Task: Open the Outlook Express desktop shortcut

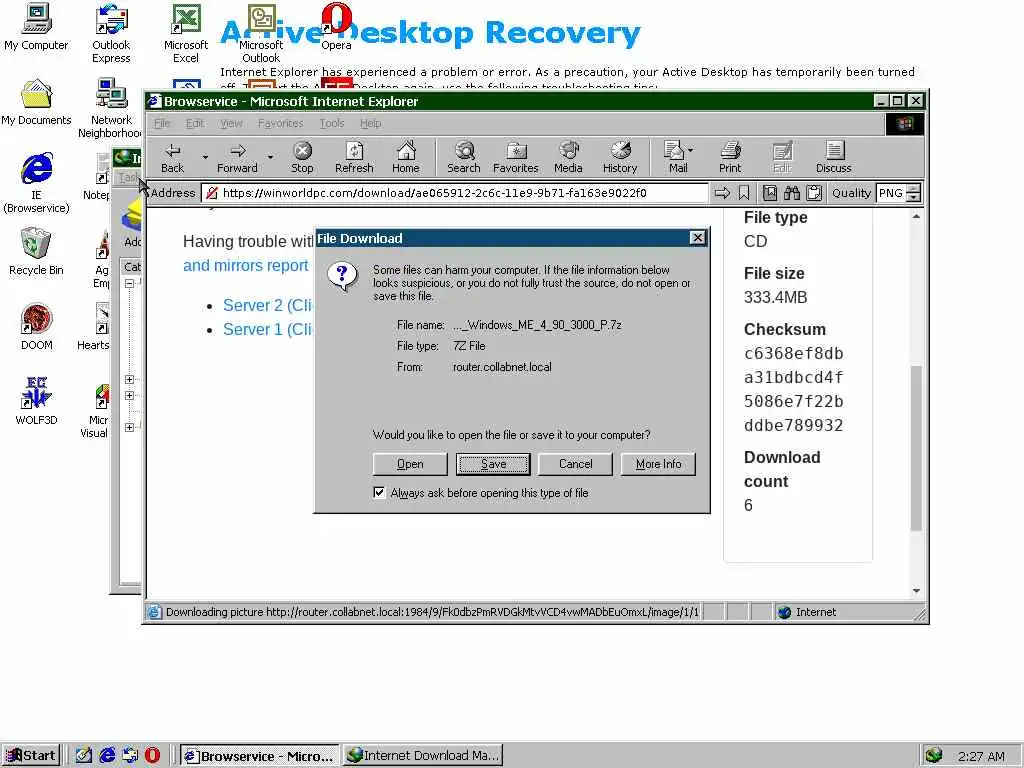Action: tap(111, 33)
